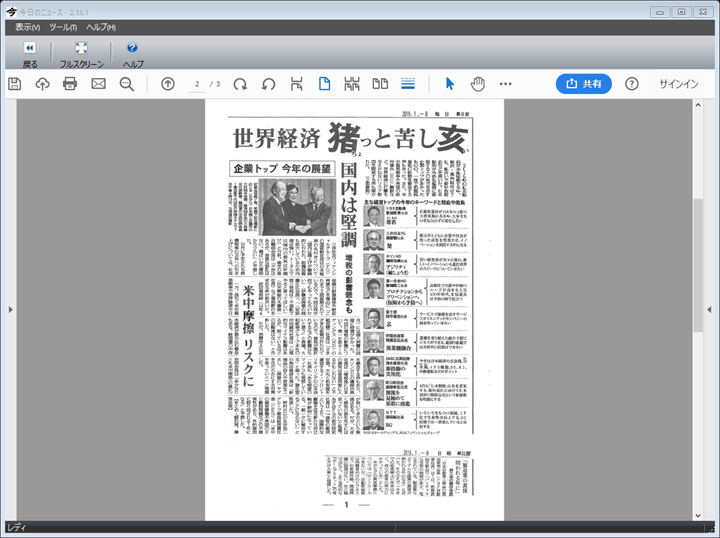Toggle single page view mode
The width and height of the screenshot is (720, 538).
point(324,84)
